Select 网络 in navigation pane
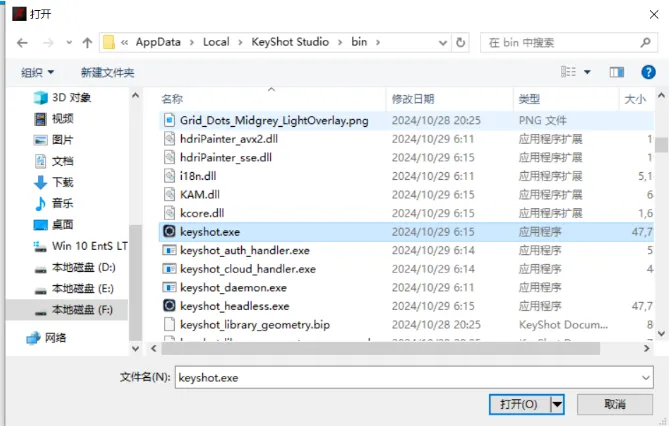This screenshot has width=669, height=426. click(46, 338)
